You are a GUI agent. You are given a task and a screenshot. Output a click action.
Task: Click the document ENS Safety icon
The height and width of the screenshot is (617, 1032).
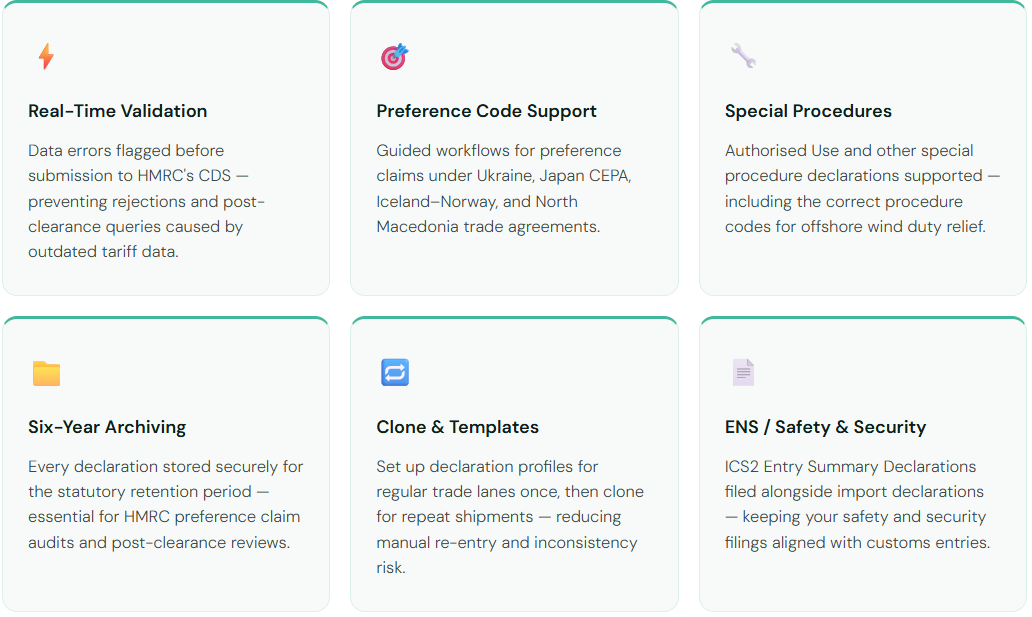[743, 373]
